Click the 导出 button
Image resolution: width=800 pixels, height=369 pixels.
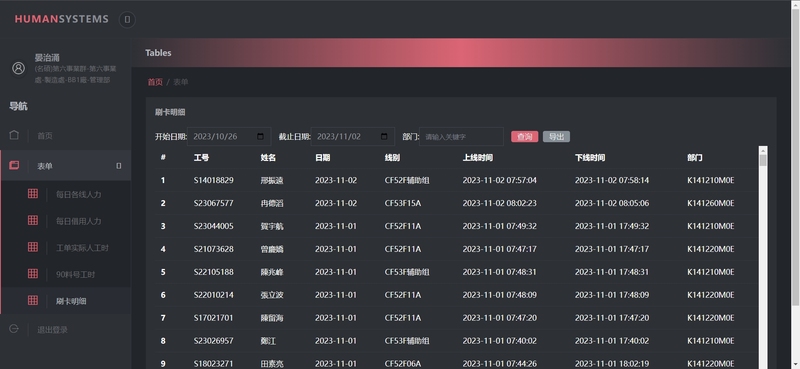coord(556,137)
